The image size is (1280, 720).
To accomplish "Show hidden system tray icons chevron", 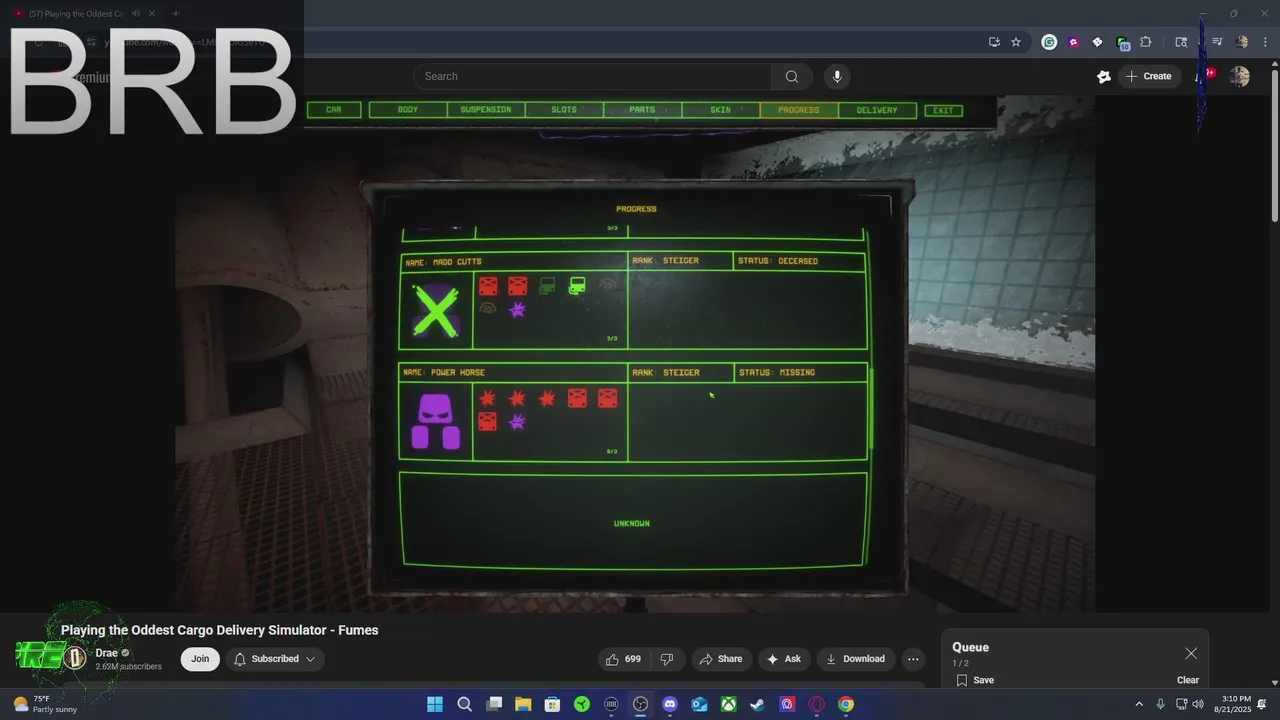I will pyautogui.click(x=1138, y=704).
